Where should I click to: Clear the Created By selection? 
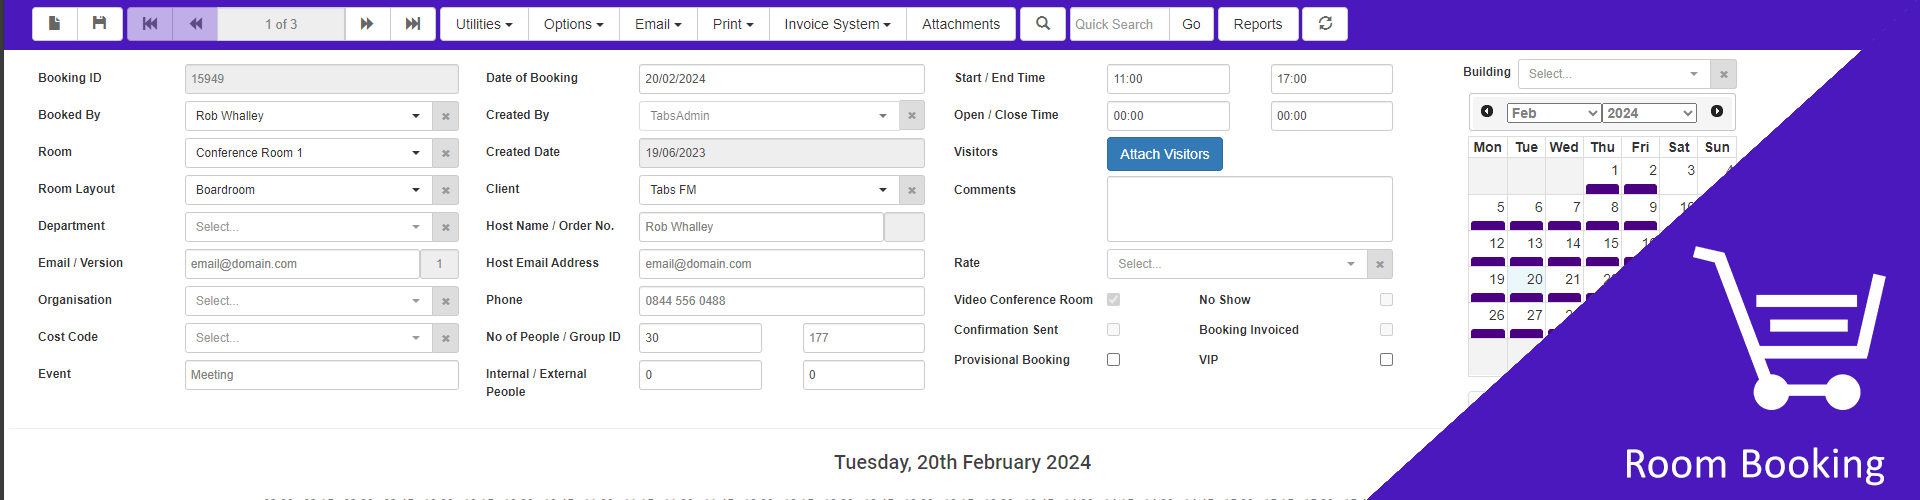pos(912,116)
